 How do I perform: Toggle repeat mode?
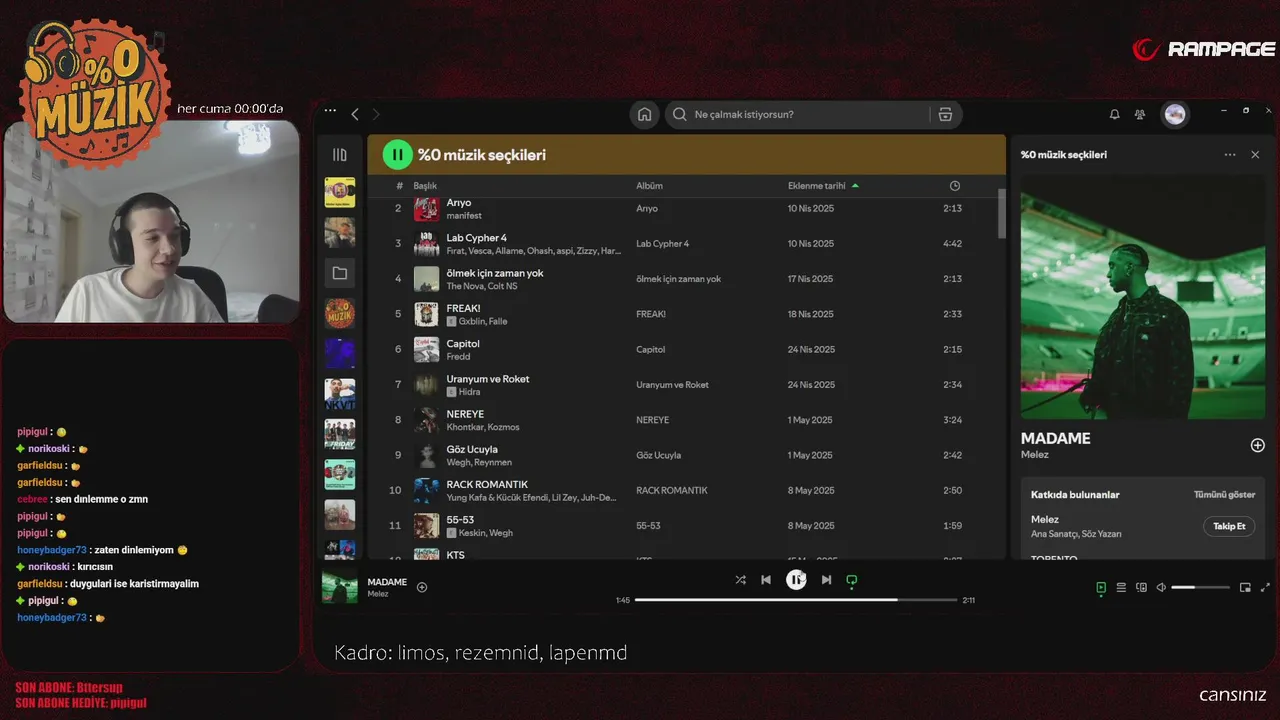852,580
